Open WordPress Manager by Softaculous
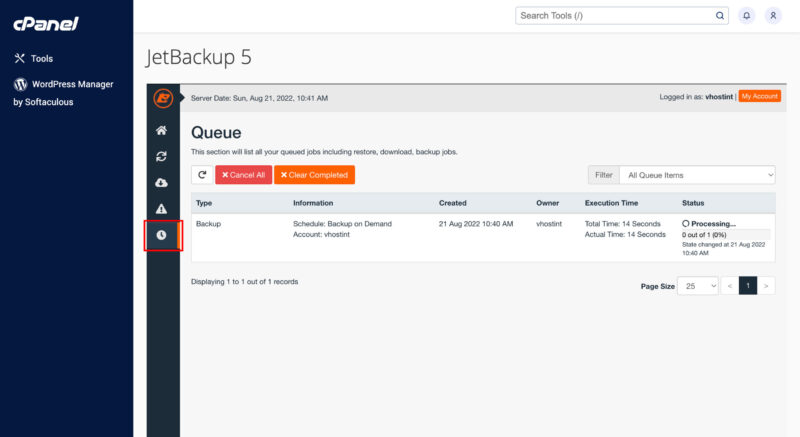This screenshot has width=800, height=437. 63,93
